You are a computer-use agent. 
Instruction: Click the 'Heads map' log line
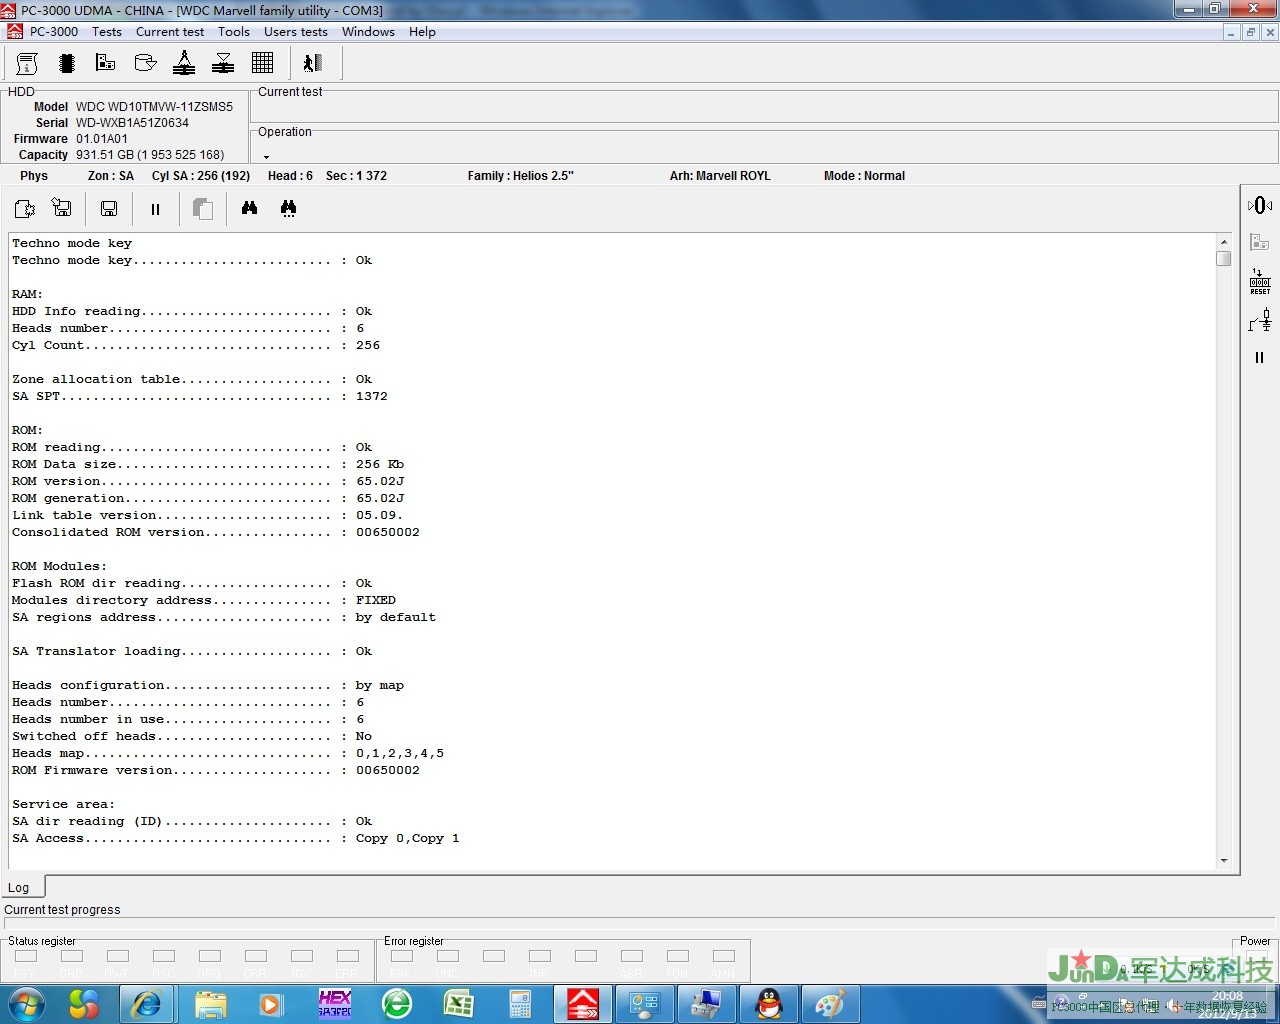pyautogui.click(x=228, y=753)
